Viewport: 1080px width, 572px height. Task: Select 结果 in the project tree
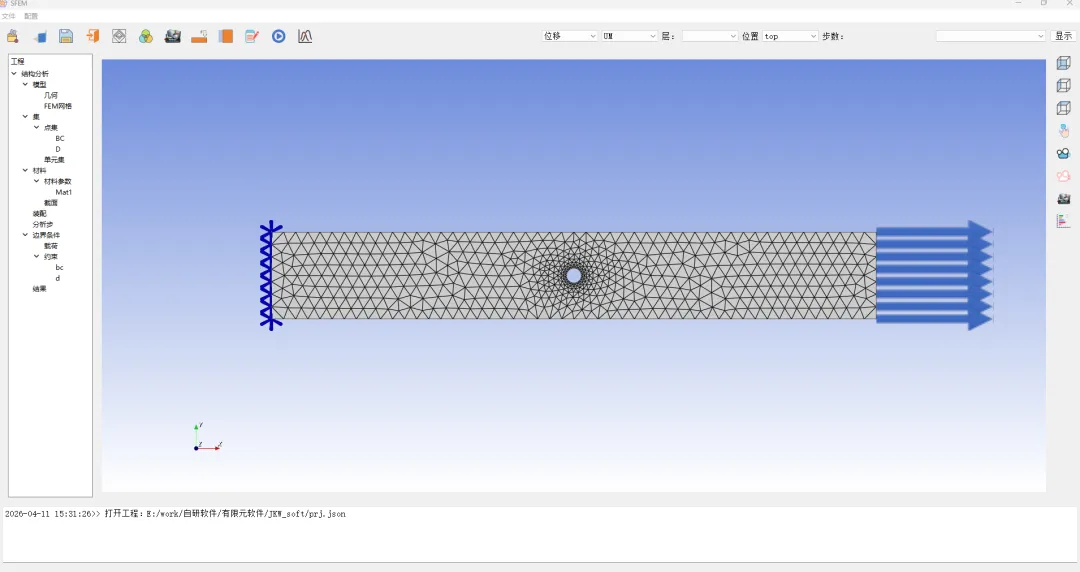point(39,289)
